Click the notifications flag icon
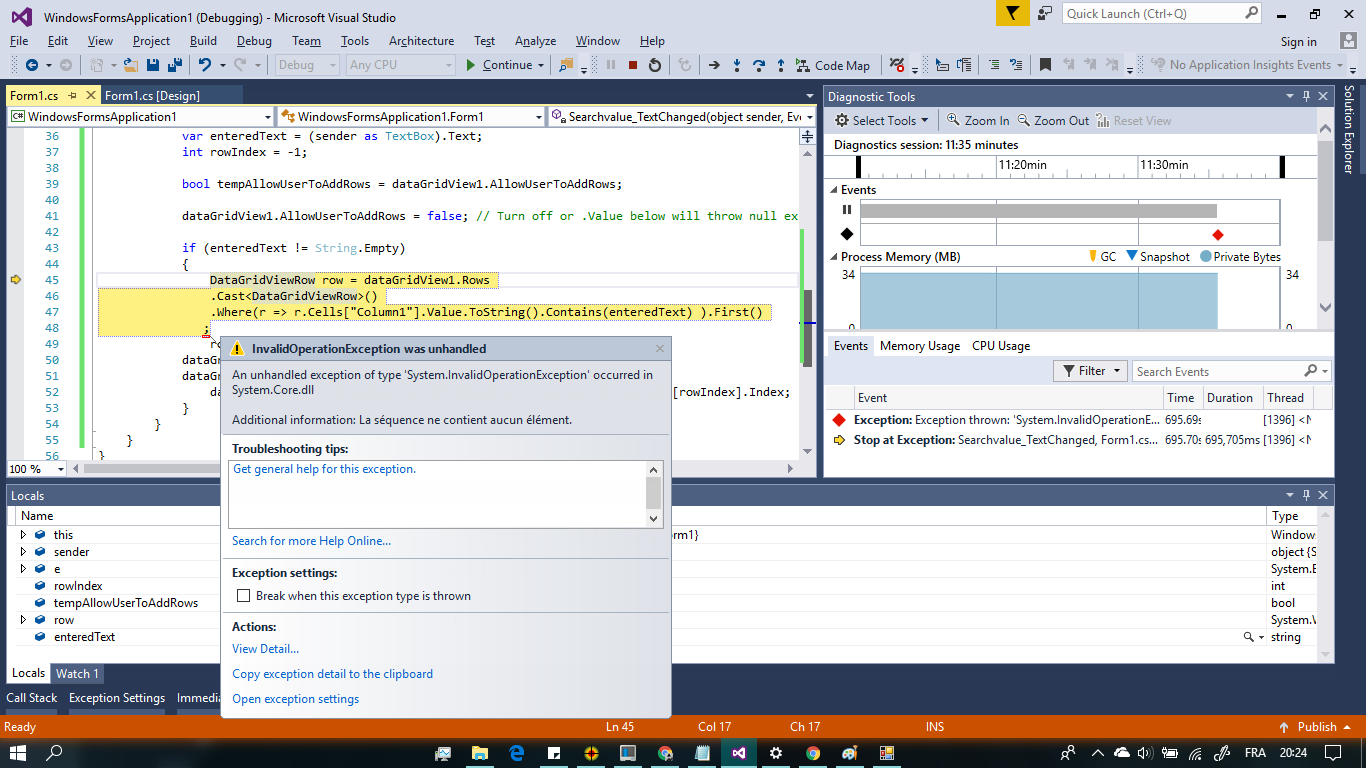 tap(1013, 13)
